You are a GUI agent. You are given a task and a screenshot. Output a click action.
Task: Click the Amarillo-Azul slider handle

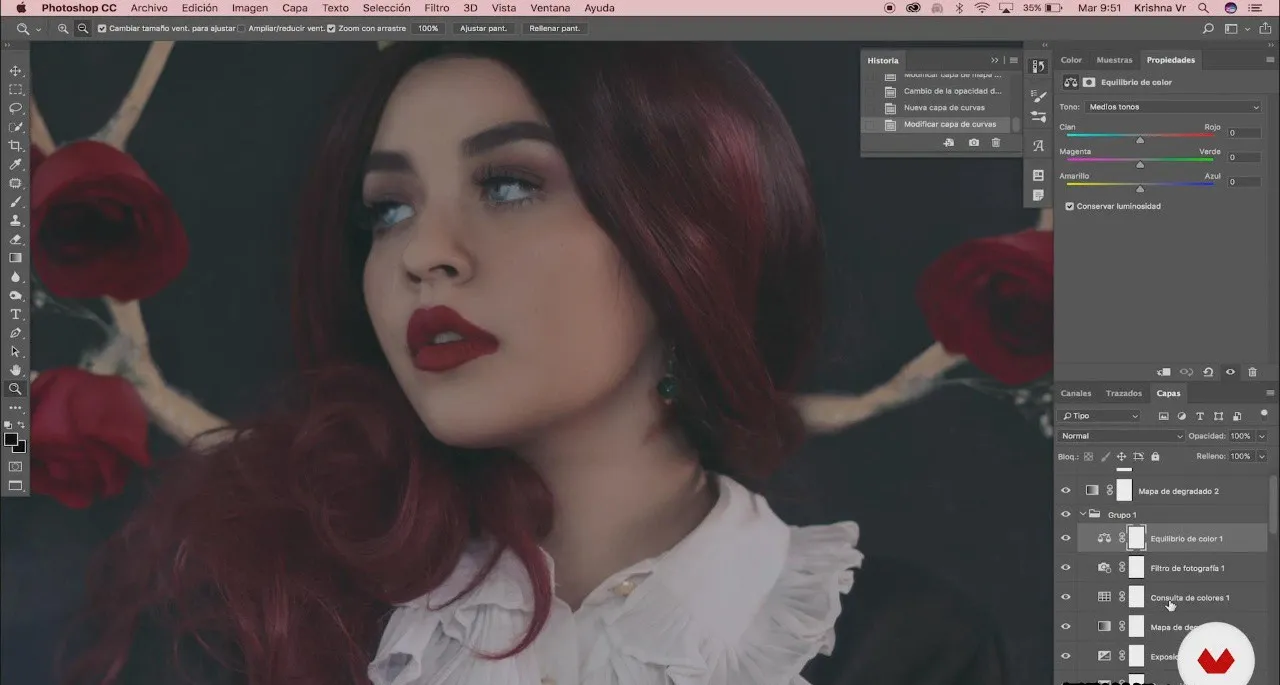(1140, 189)
